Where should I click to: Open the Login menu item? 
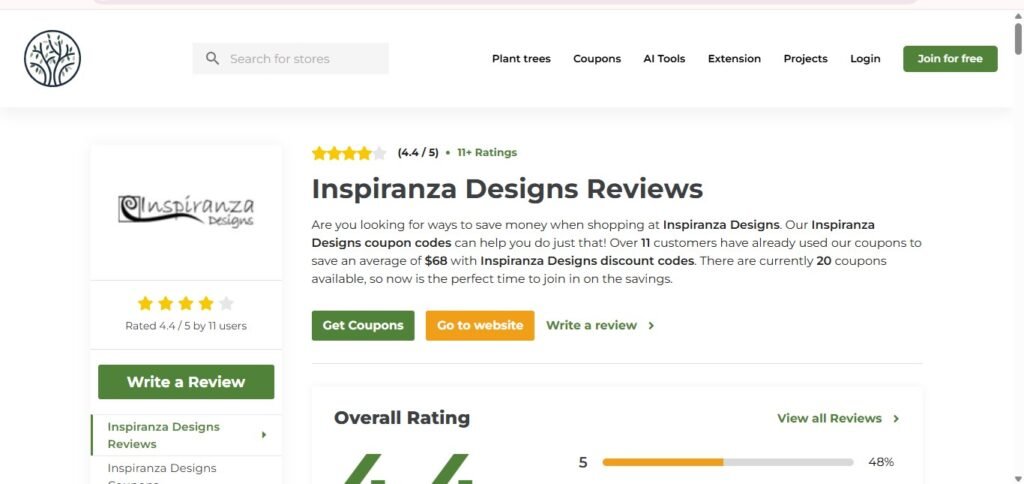[865, 59]
